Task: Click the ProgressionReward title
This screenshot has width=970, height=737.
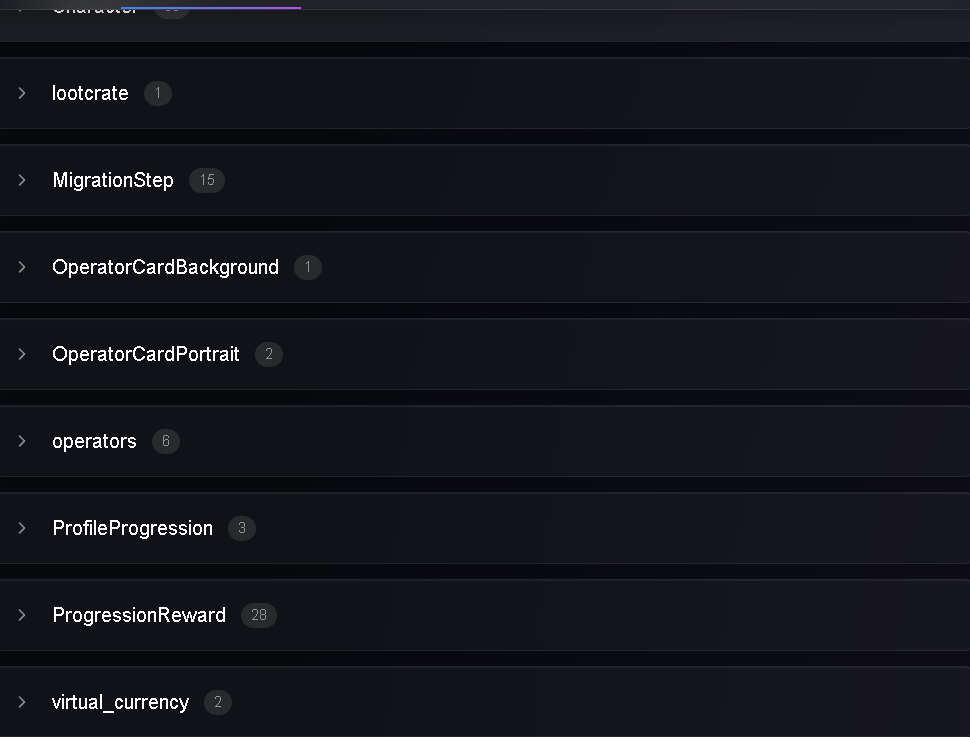Action: (x=139, y=615)
